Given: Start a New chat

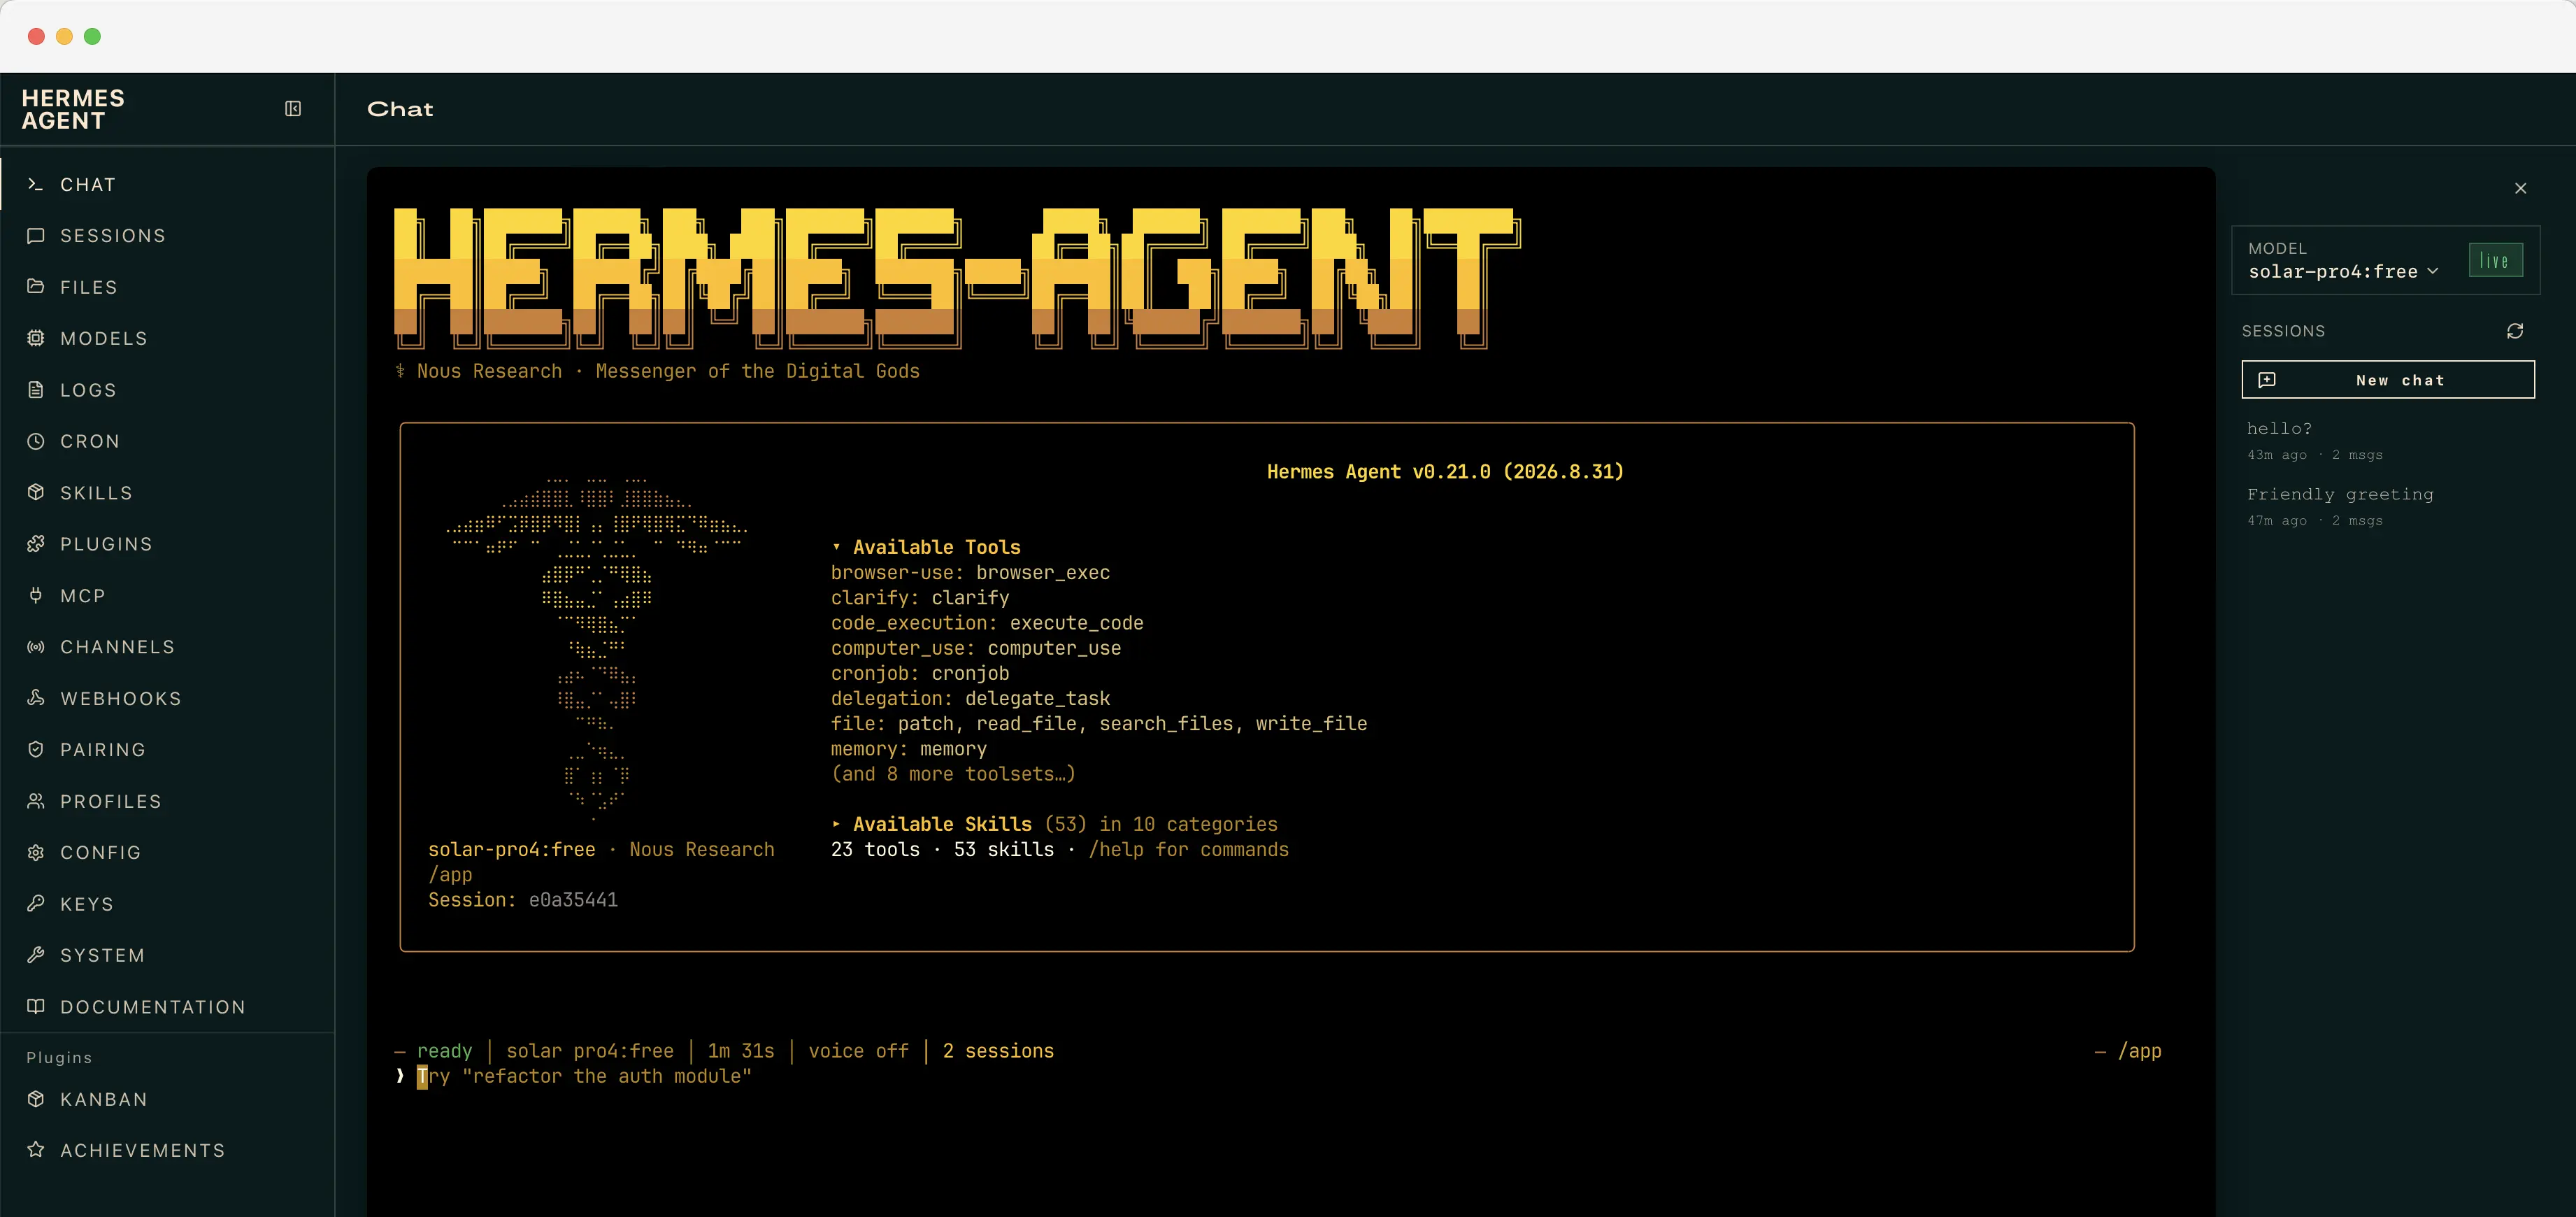Looking at the screenshot, I should point(2388,380).
